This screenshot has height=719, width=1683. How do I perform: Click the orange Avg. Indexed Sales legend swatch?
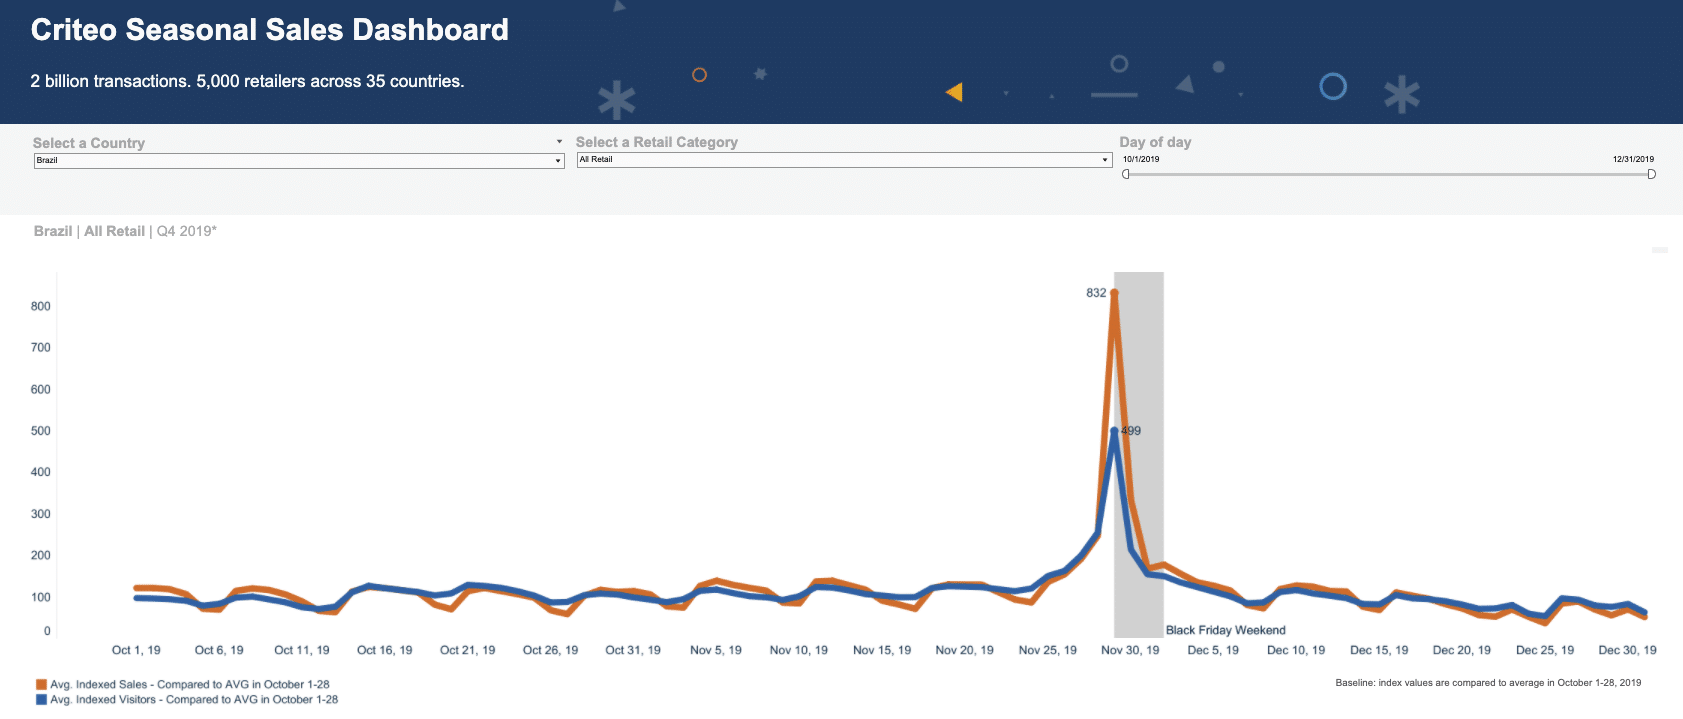41,685
